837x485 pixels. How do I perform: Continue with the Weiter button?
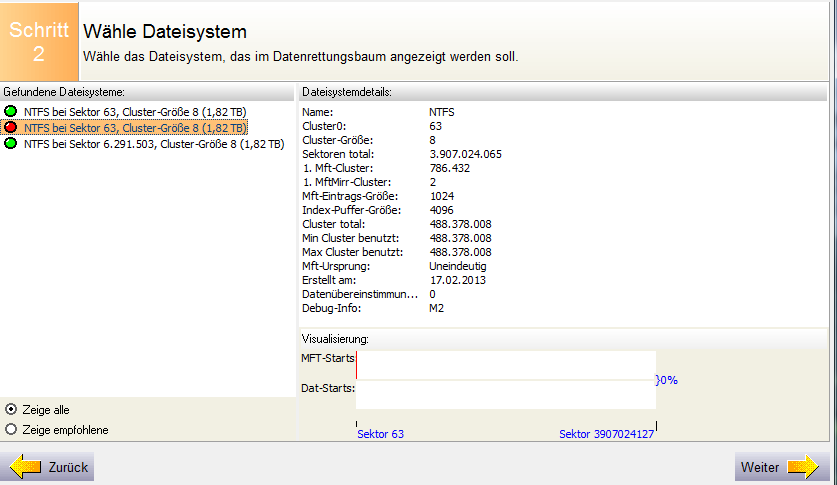coord(783,467)
